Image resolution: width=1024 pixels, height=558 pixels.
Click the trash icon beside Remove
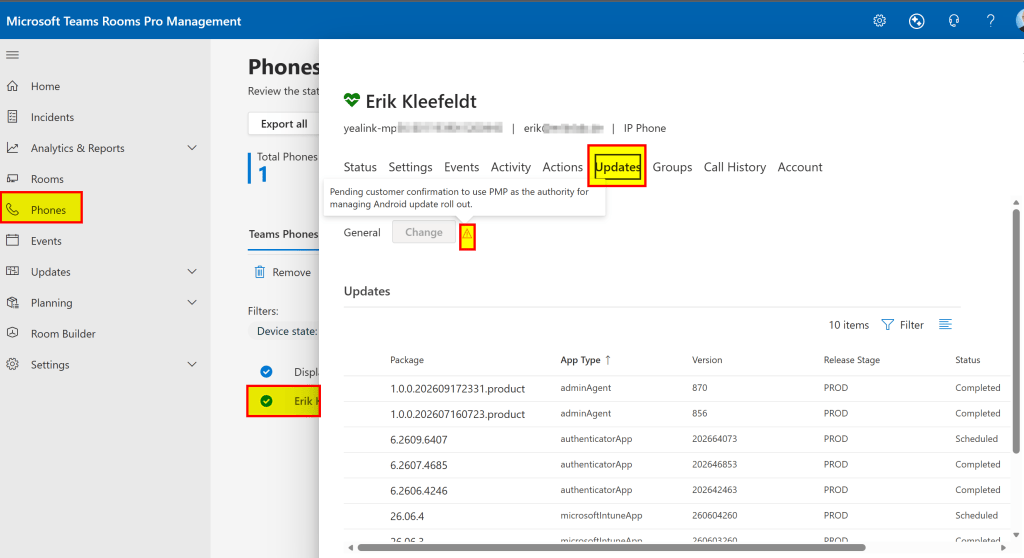[259, 272]
